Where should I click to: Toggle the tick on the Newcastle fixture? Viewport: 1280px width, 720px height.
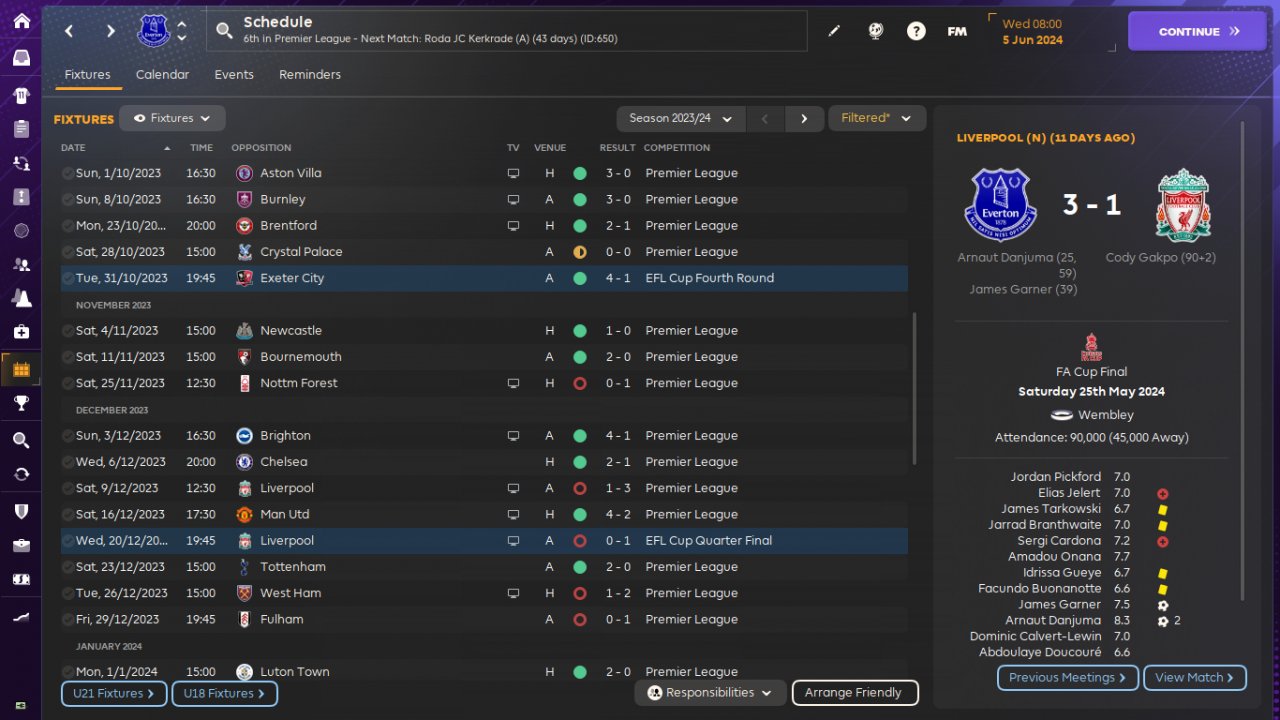tap(67, 331)
